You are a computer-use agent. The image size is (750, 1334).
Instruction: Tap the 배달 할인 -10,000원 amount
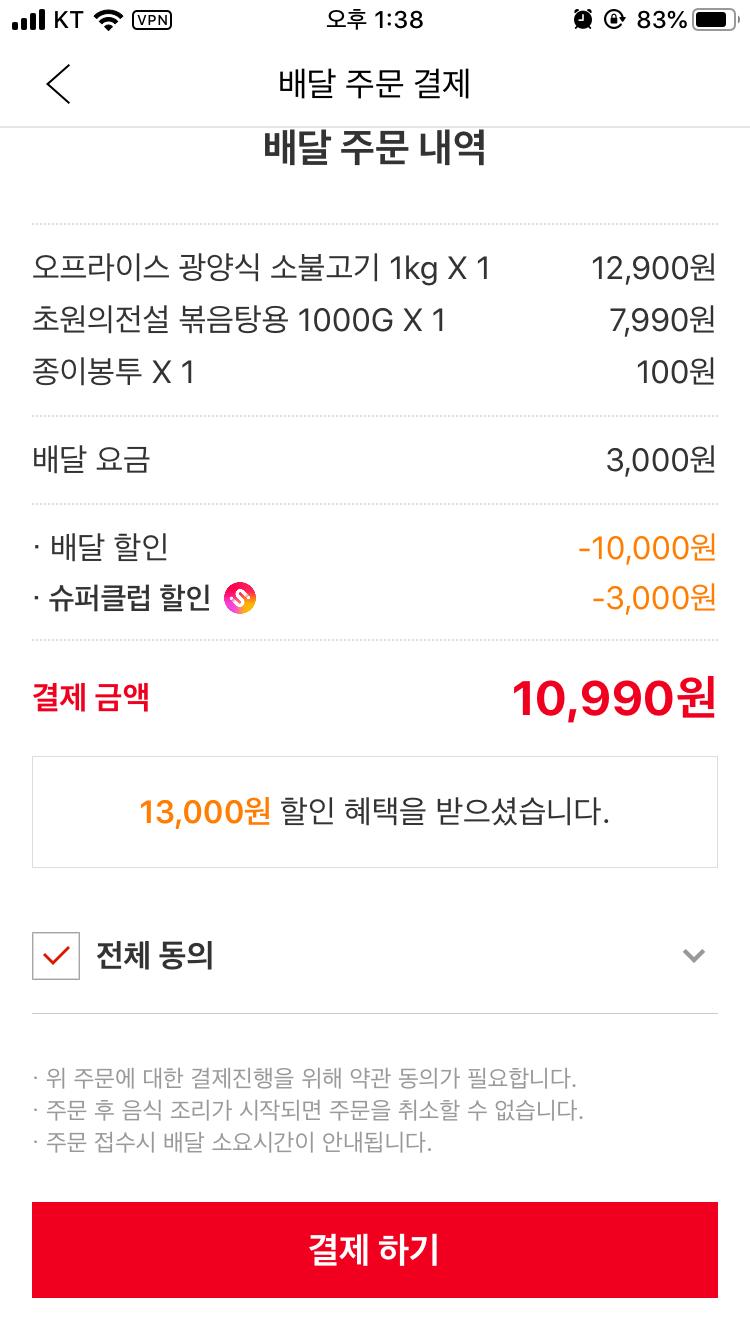pos(647,547)
